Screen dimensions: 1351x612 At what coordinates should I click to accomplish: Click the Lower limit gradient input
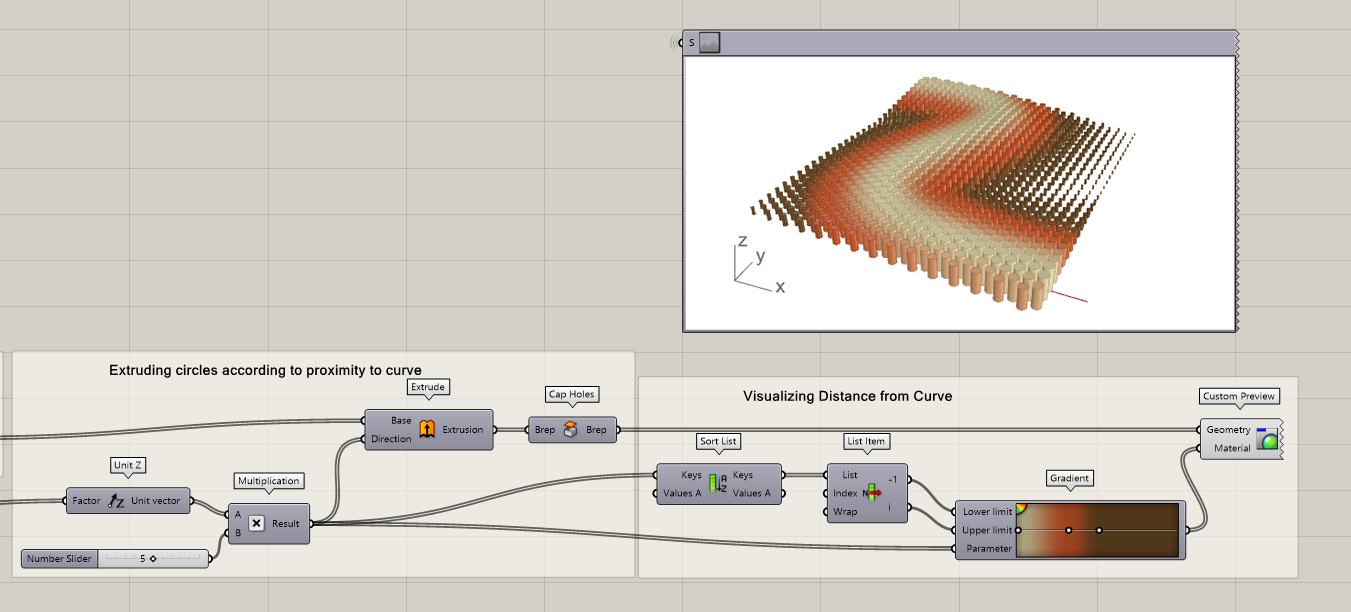pos(988,512)
